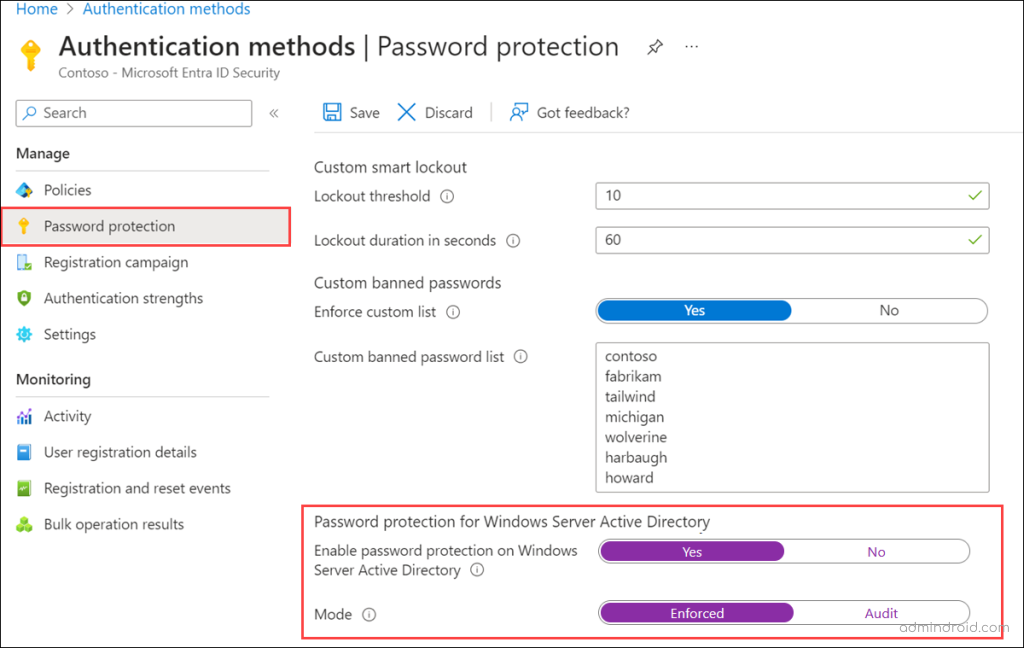Screen dimensions: 1024x648
Task: Click the Lockout threshold input field
Action: (x=780, y=196)
